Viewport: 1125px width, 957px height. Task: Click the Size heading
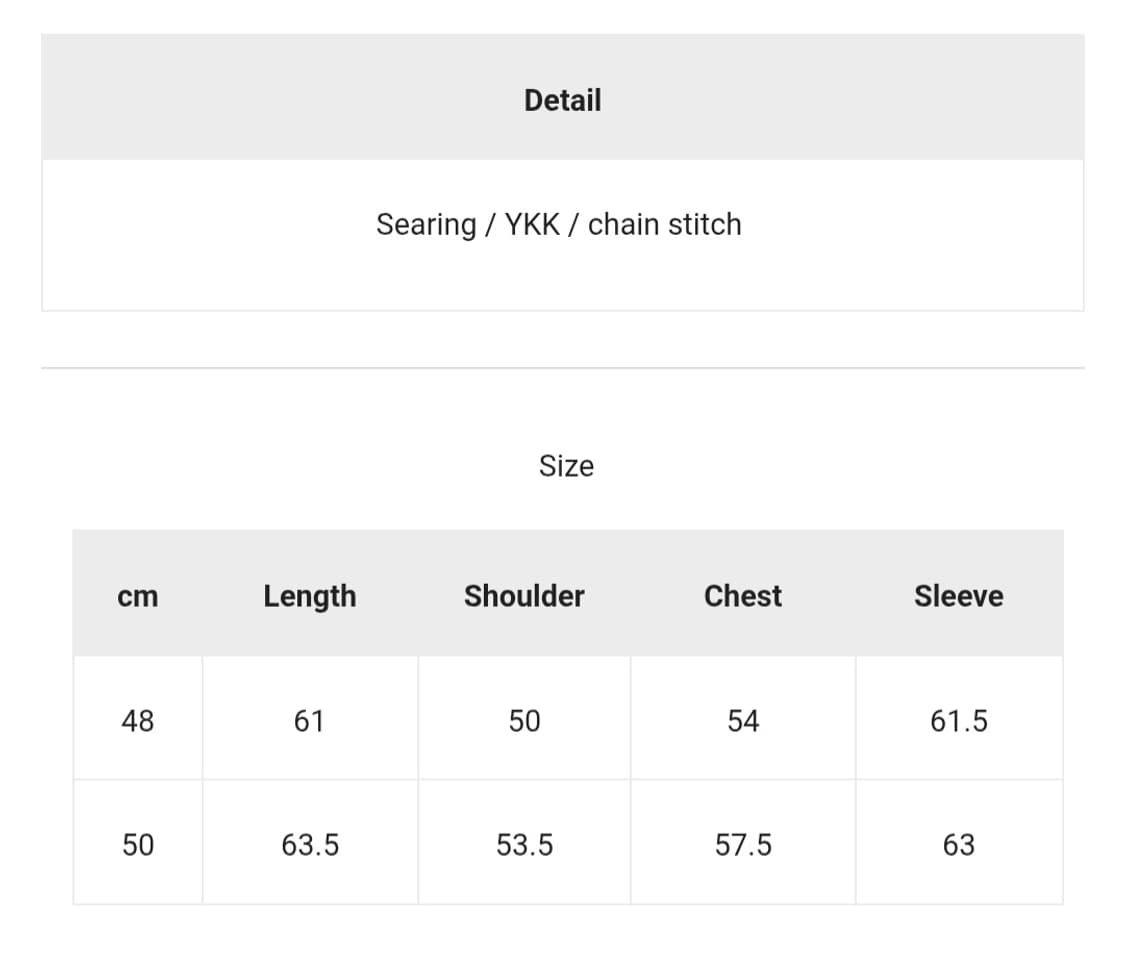(x=566, y=466)
